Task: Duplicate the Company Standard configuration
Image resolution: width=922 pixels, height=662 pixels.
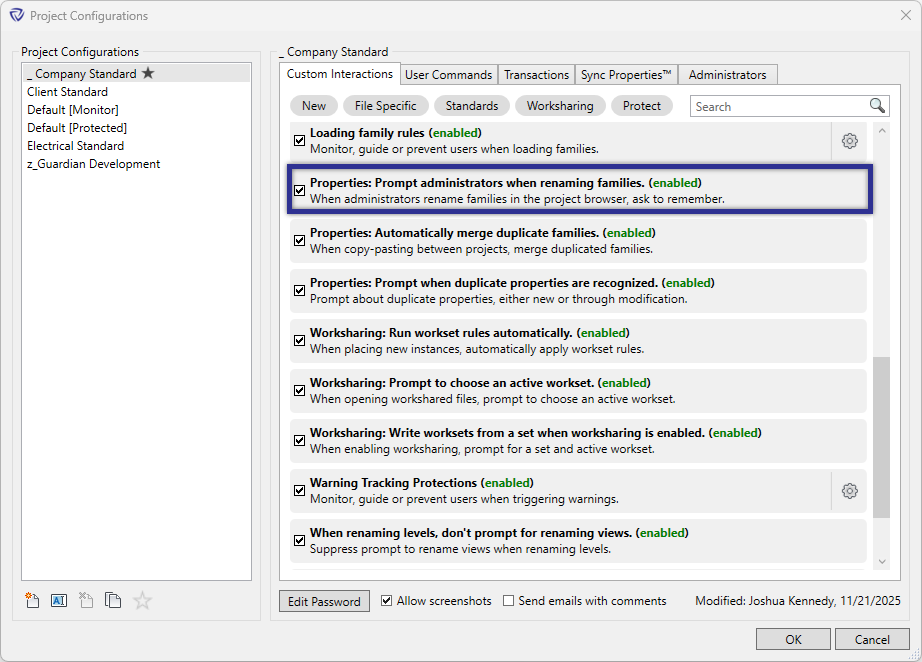Action: pos(113,600)
